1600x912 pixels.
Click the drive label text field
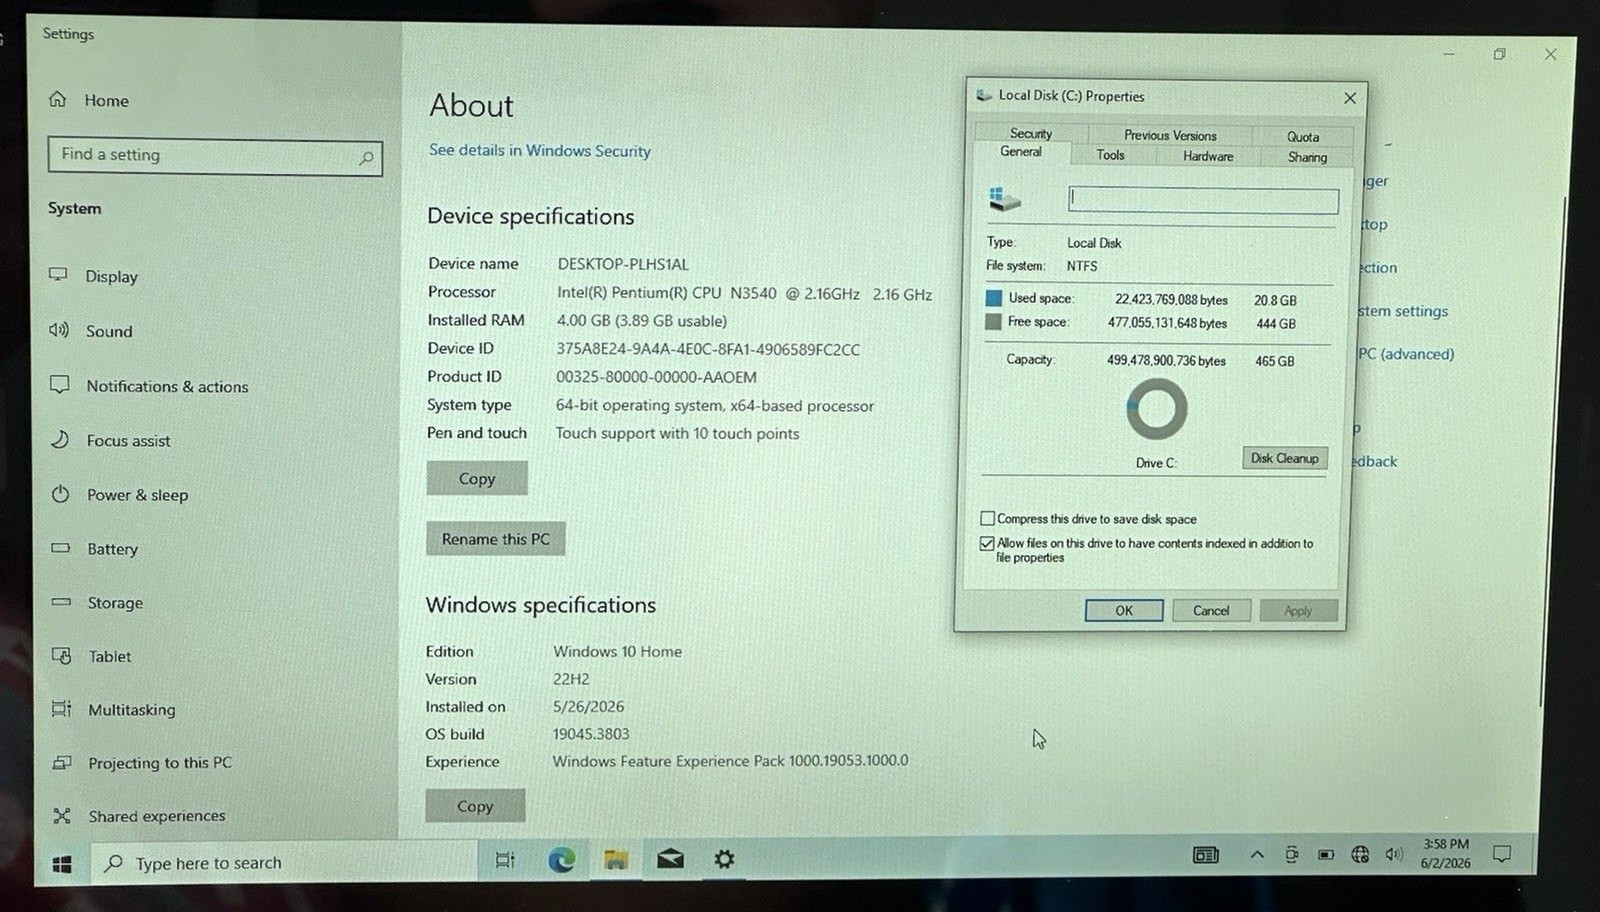click(1203, 200)
